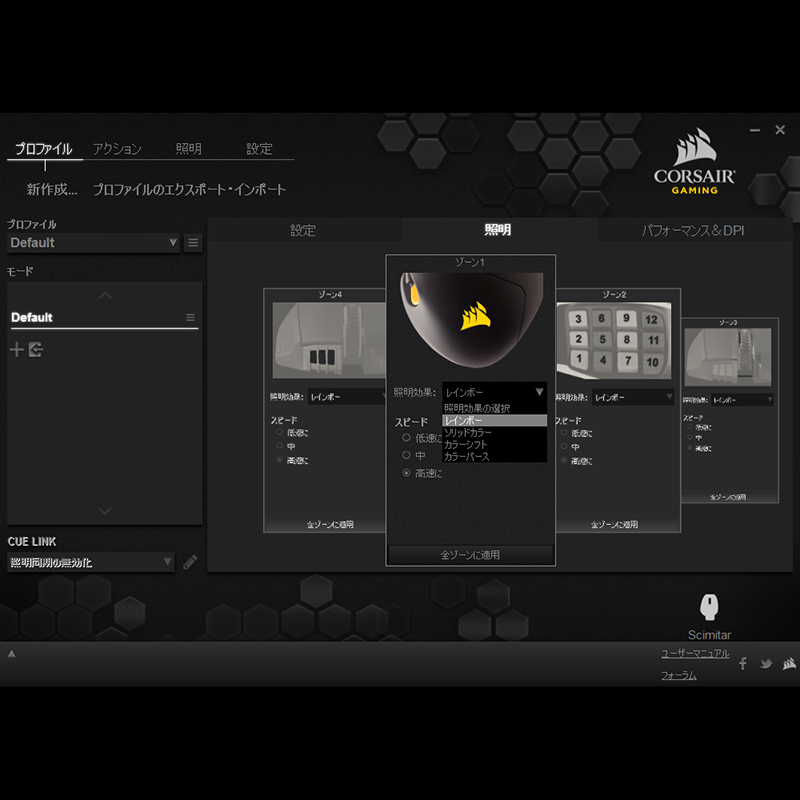Choose ソリッドカラー in the dropdown list
Viewport: 800px width, 800px height.
pyautogui.click(x=494, y=432)
